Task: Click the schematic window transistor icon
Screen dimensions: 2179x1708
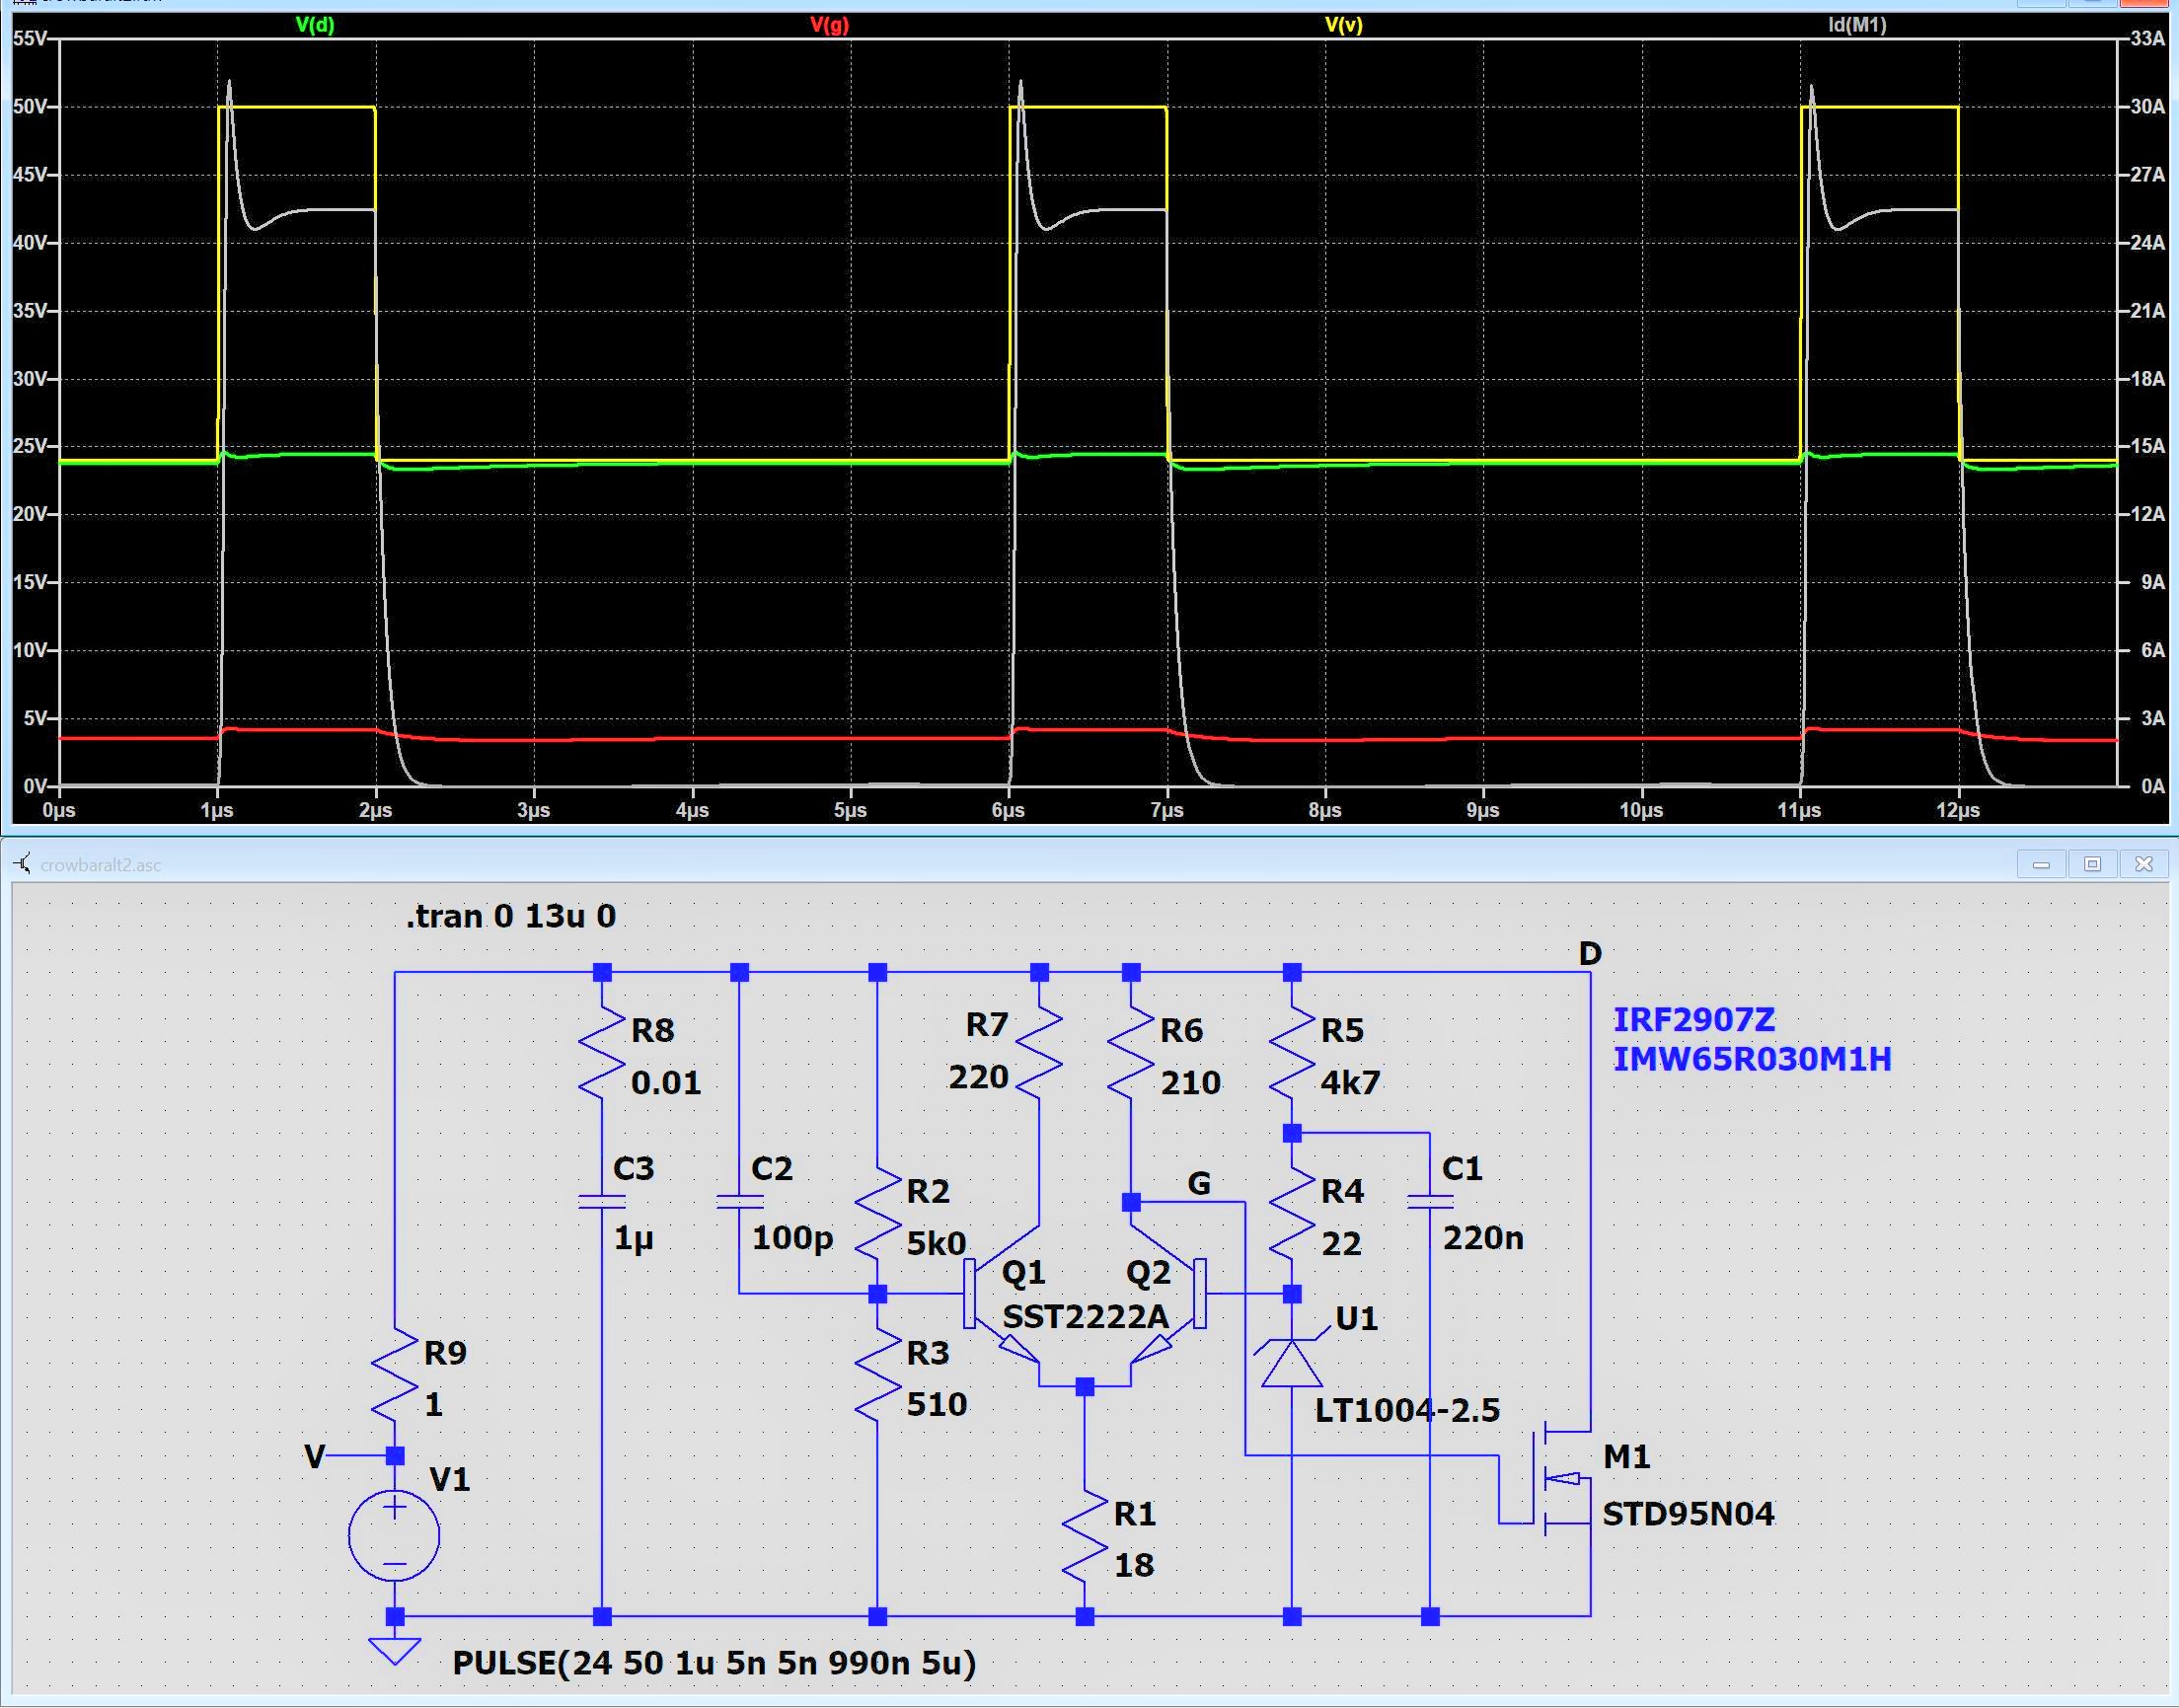Action: tap(22, 864)
